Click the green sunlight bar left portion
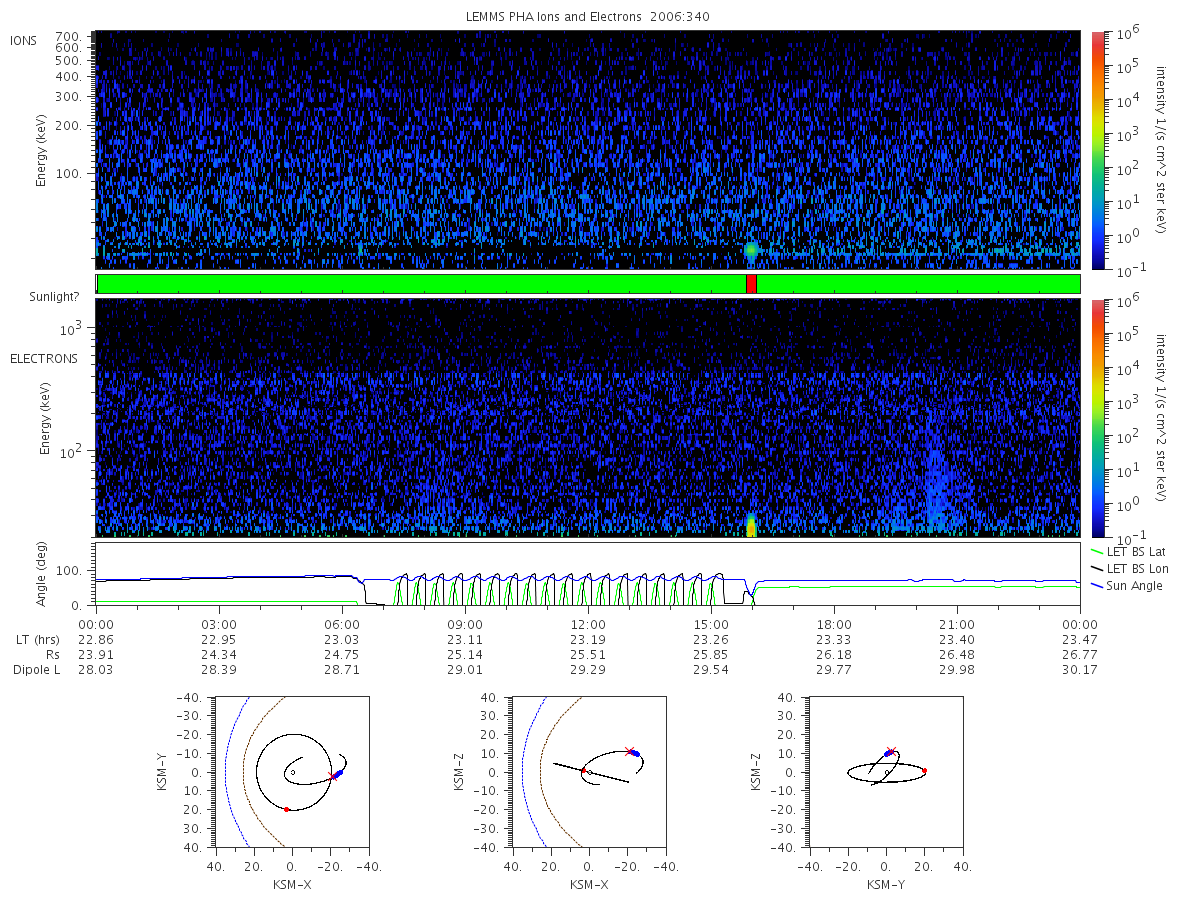1200x900 pixels. click(420, 284)
